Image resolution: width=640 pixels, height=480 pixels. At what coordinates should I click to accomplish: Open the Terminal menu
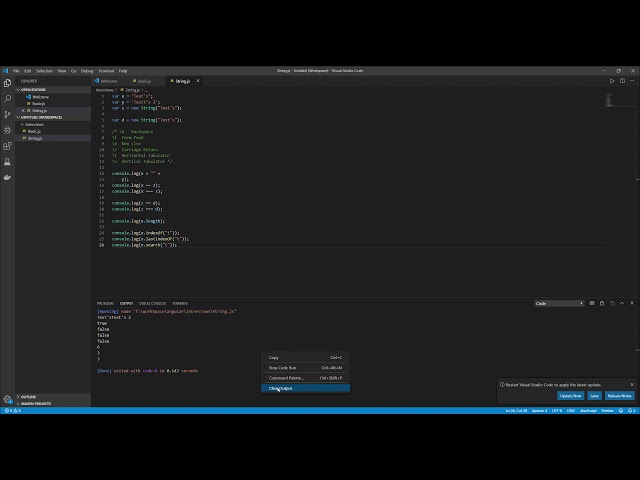click(106, 71)
